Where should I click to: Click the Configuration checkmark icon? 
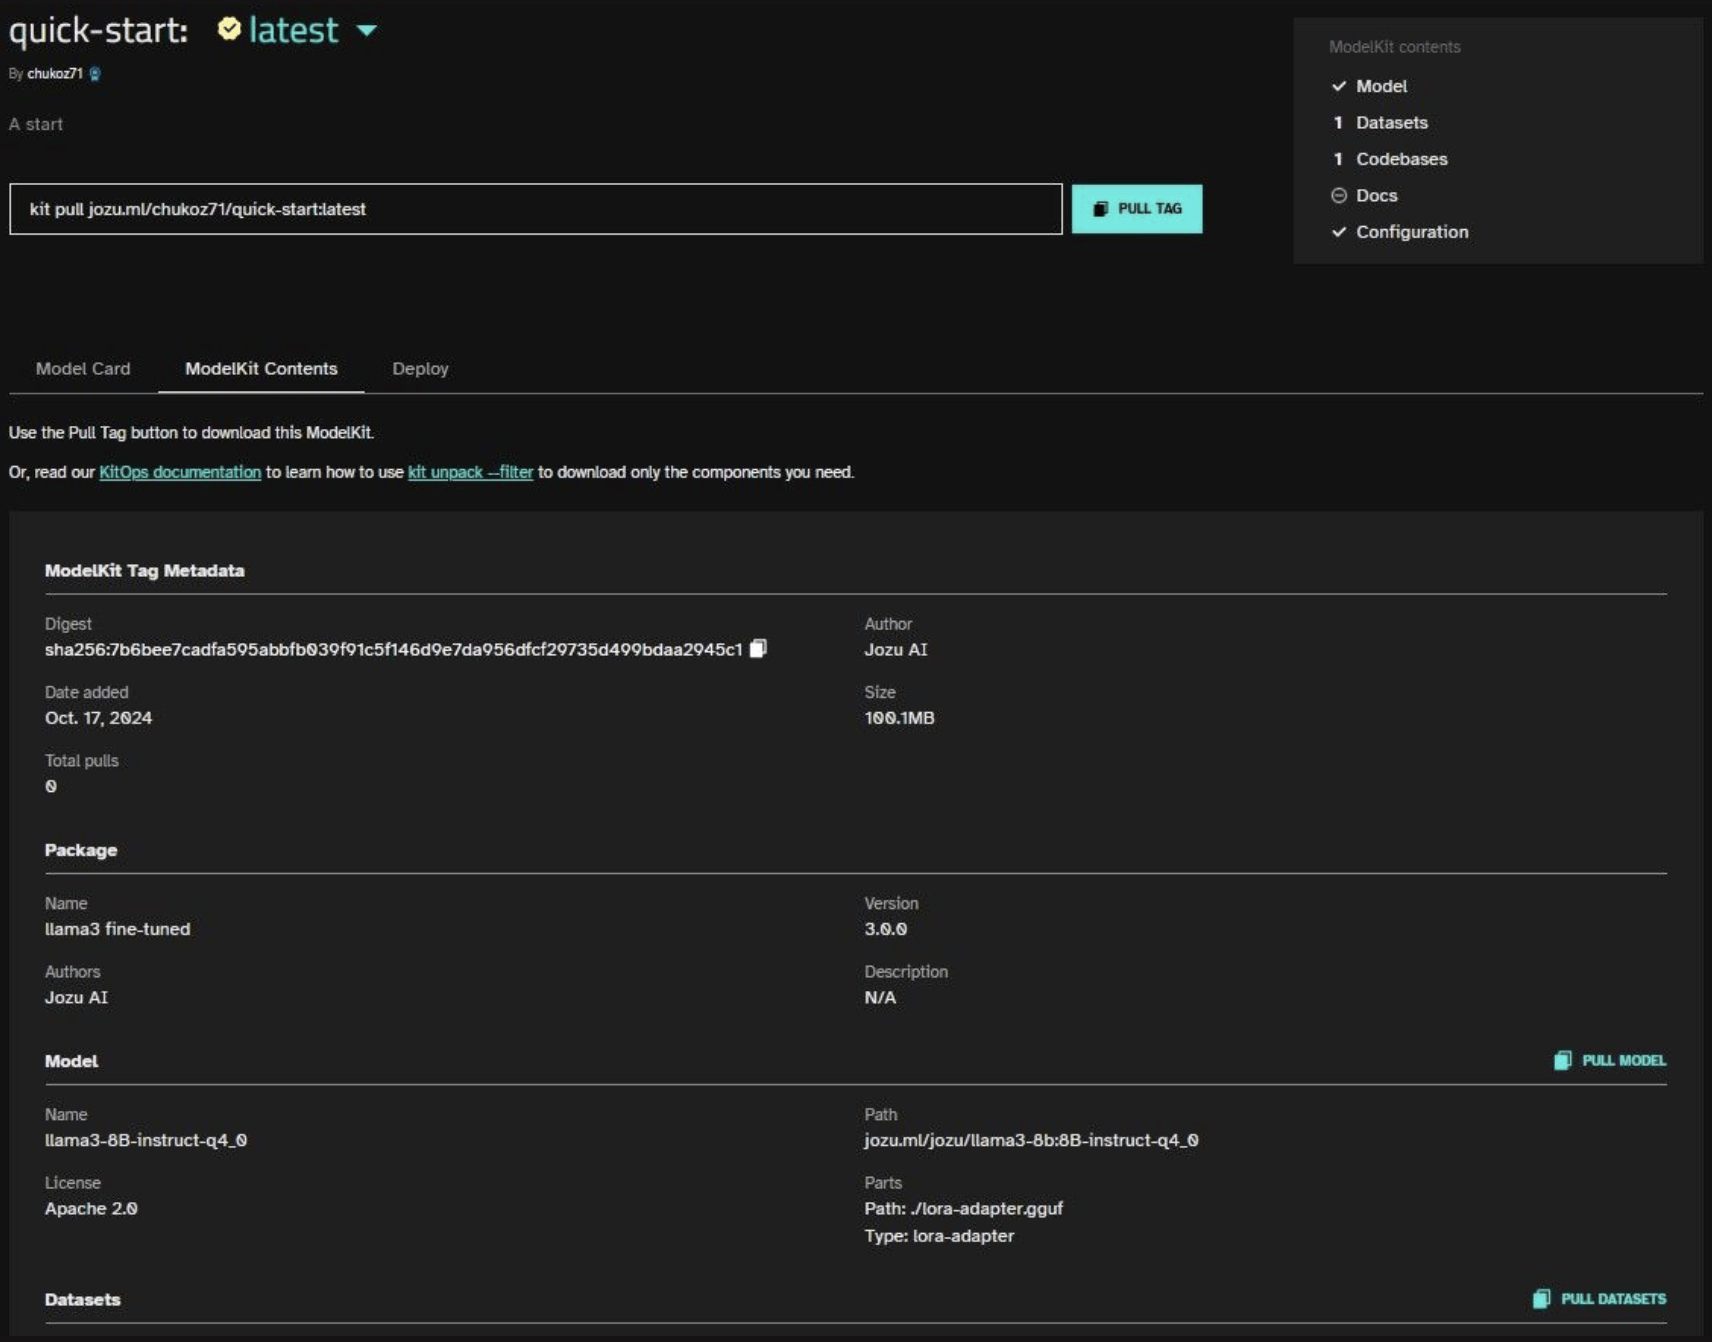(x=1339, y=232)
